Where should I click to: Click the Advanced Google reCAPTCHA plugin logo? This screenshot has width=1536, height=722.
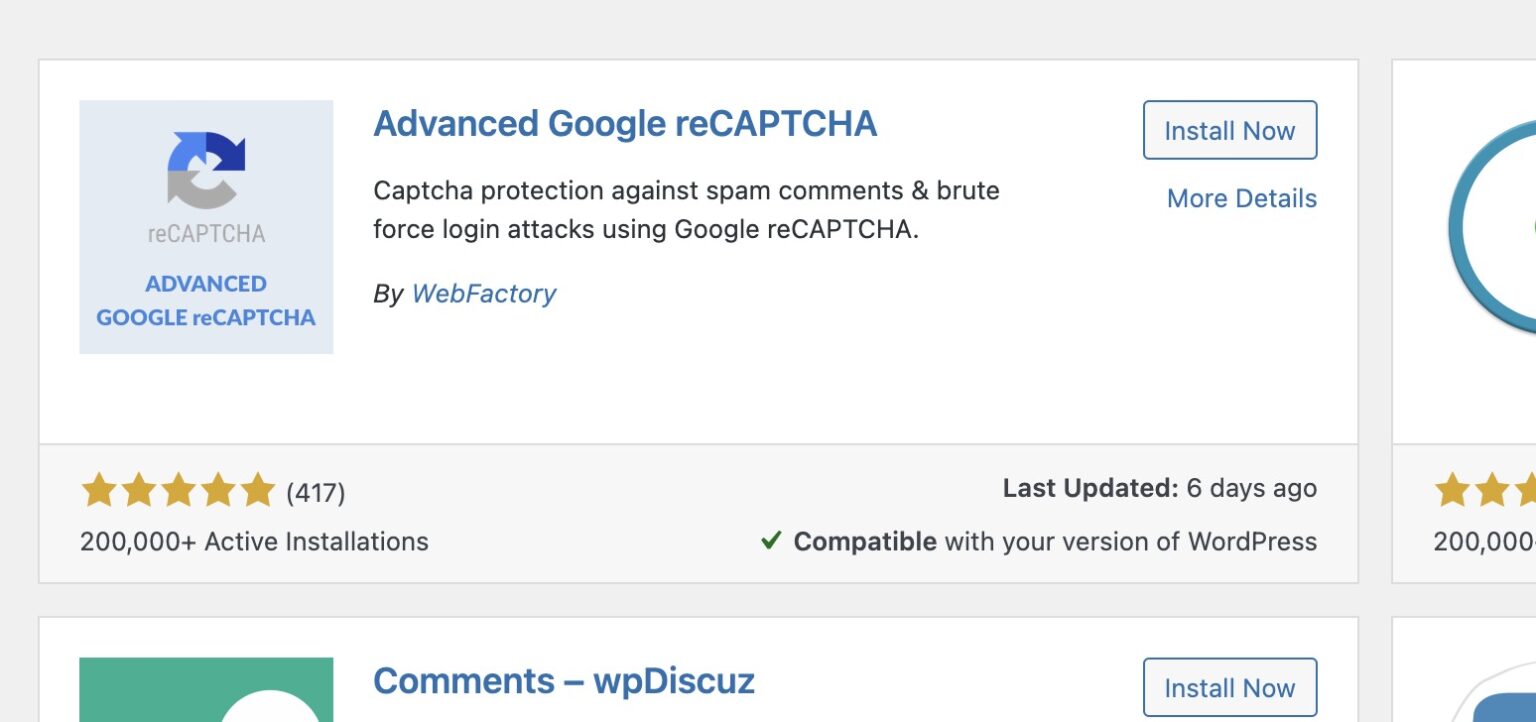click(206, 227)
